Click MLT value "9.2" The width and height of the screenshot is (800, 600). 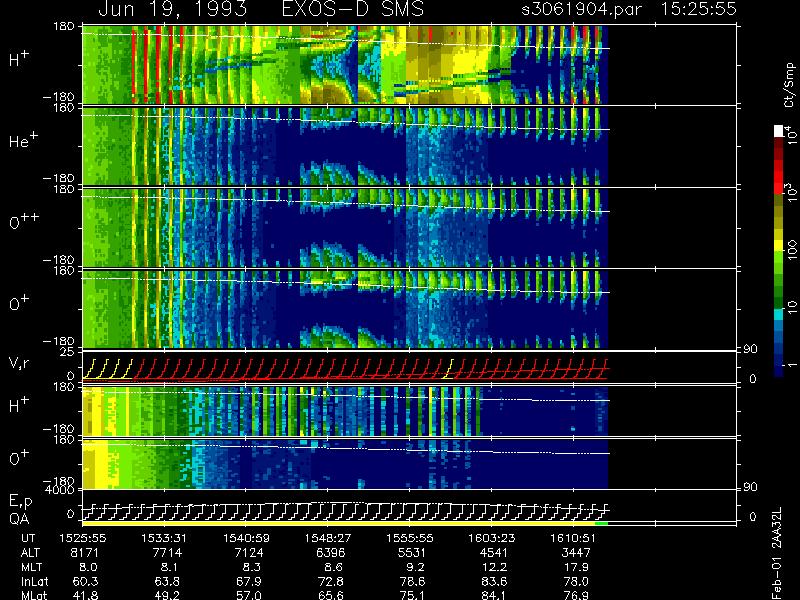[x=415, y=567]
